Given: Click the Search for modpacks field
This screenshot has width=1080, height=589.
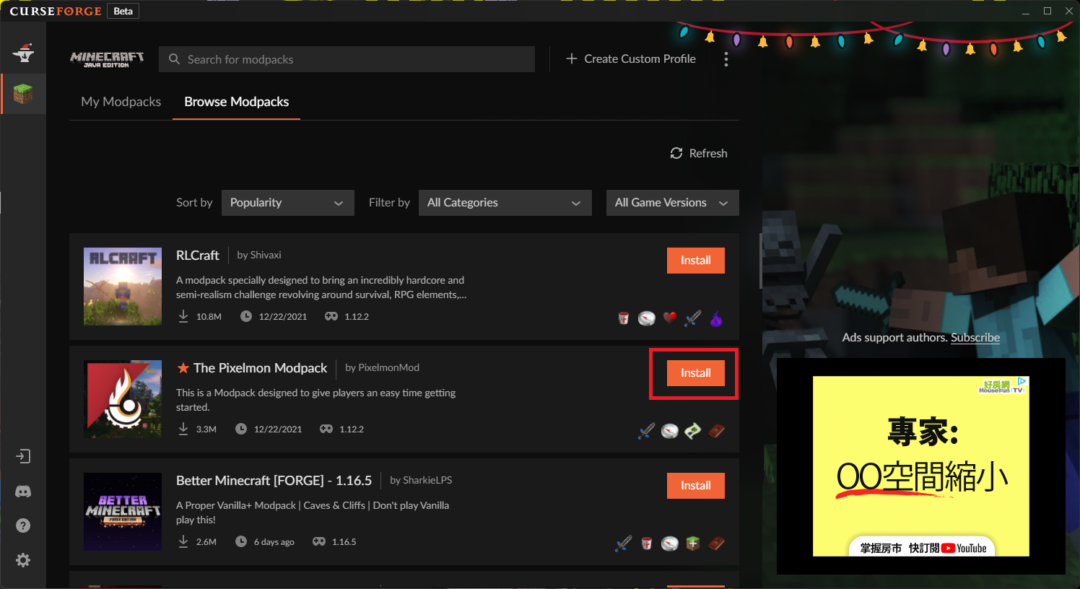Looking at the screenshot, I should (346, 59).
